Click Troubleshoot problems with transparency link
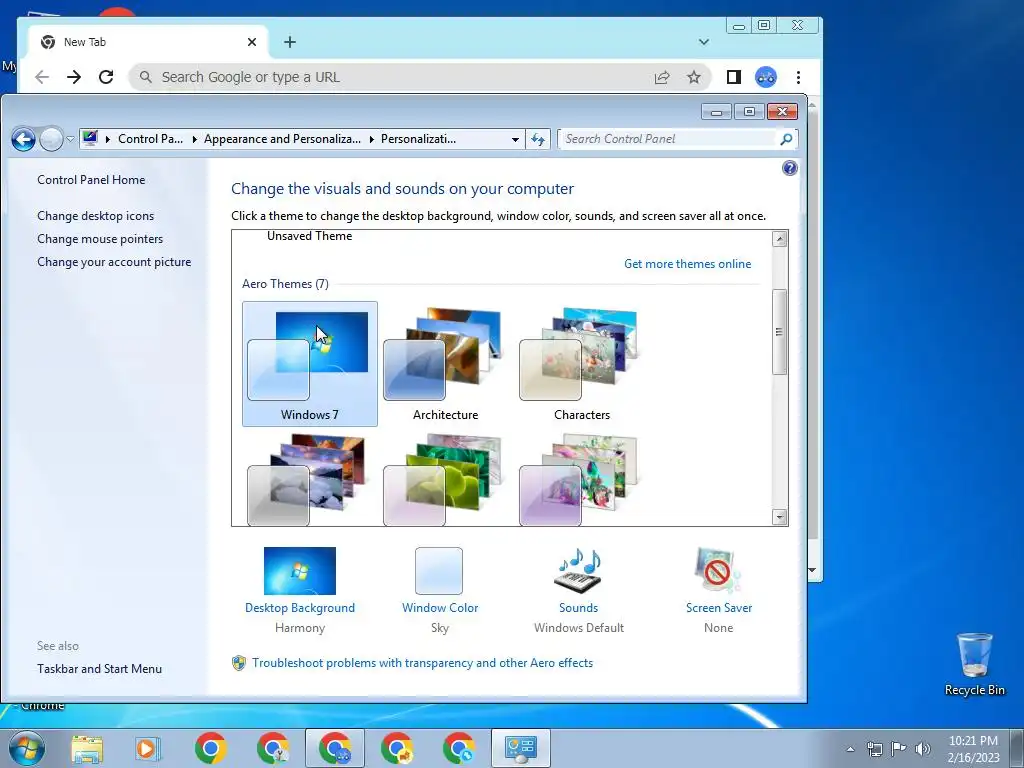The height and width of the screenshot is (768, 1024). 423,663
